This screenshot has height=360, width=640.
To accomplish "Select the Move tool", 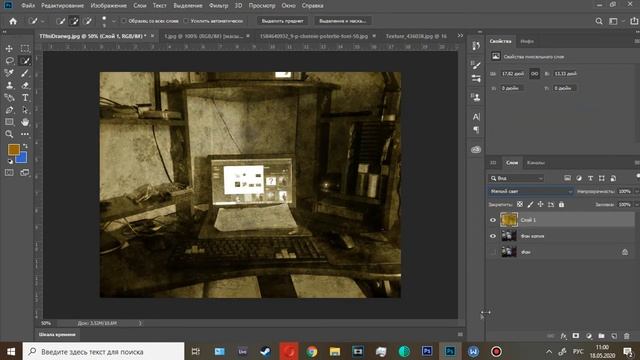I will [x=9, y=49].
